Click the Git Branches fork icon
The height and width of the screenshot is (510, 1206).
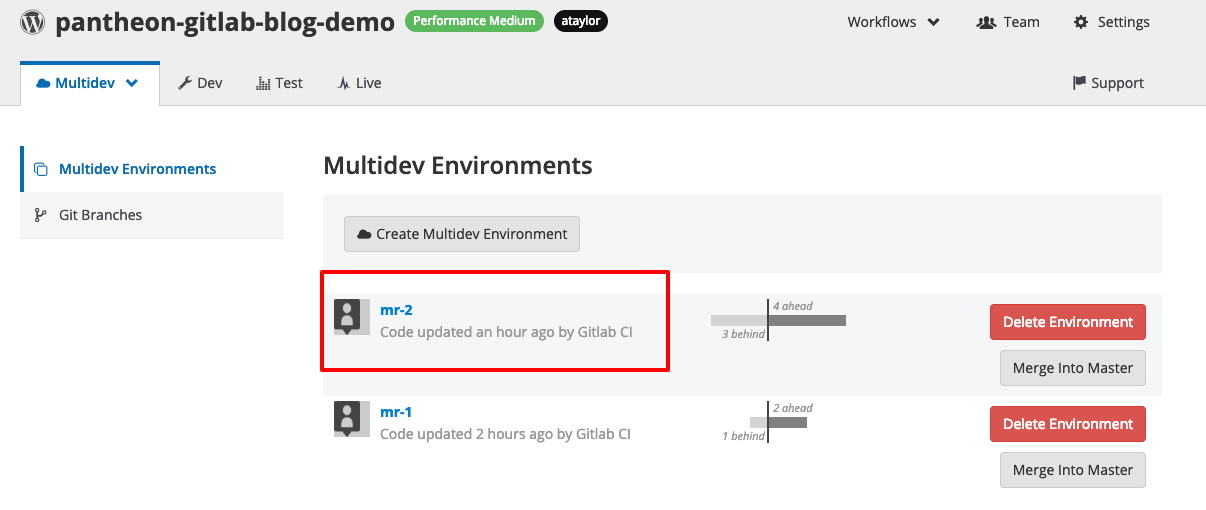pos(41,215)
